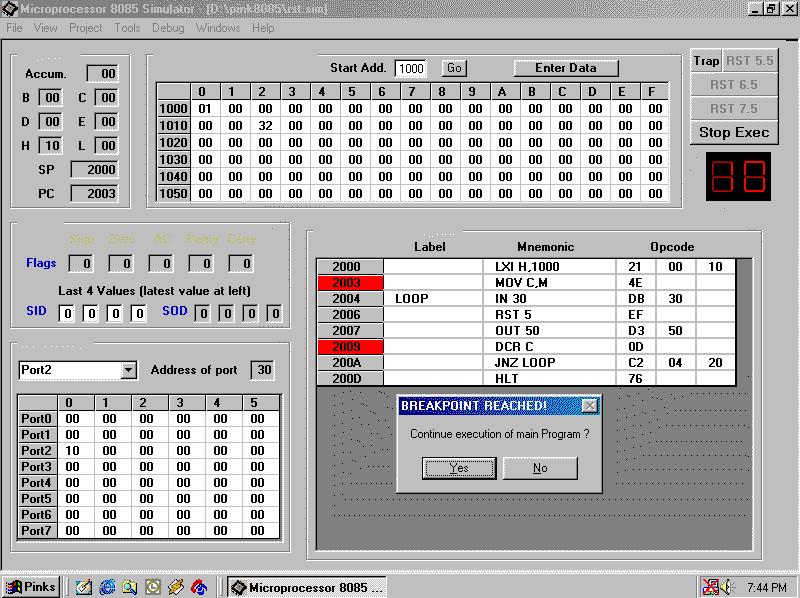Open the Pinks start button
800x598 pixels.
[31, 587]
